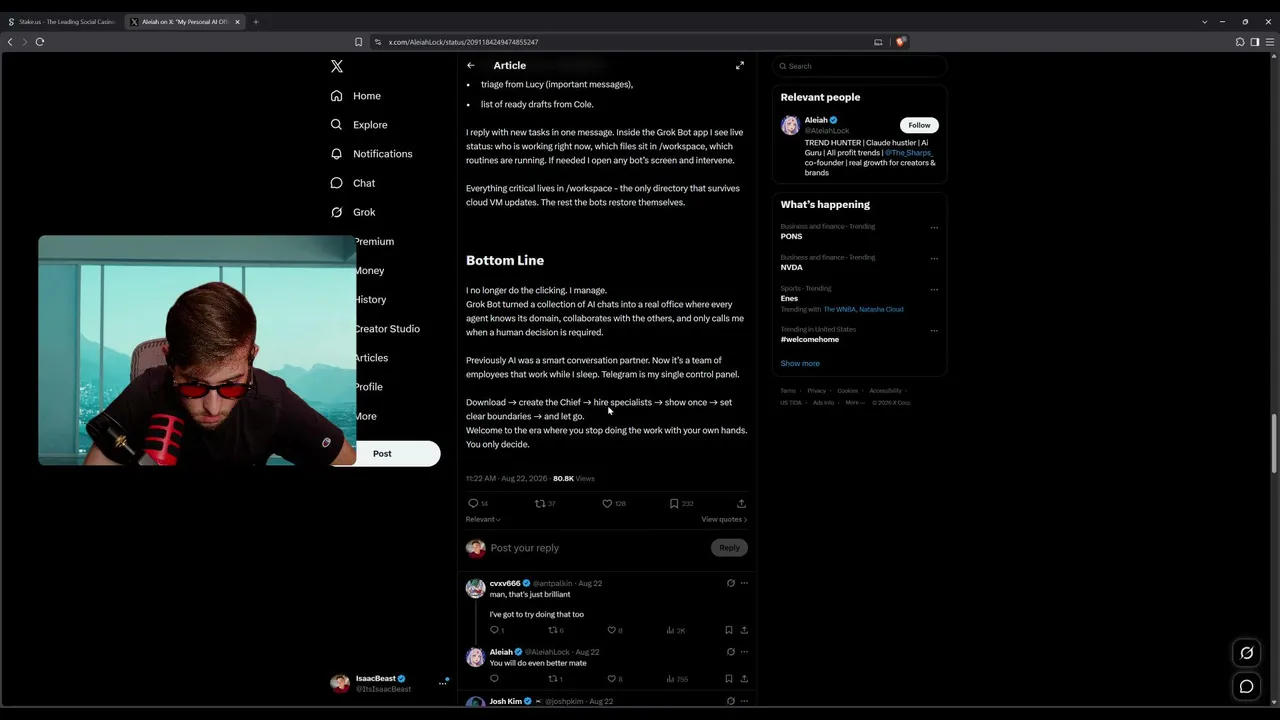Screen dimensions: 1280x720
Task: Open the #welcomehome trending topic
Action: coord(810,340)
